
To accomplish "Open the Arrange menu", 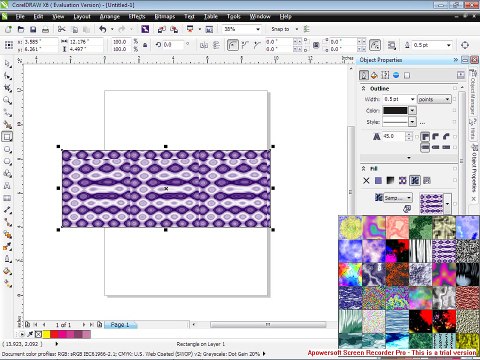I will [x=110, y=16].
